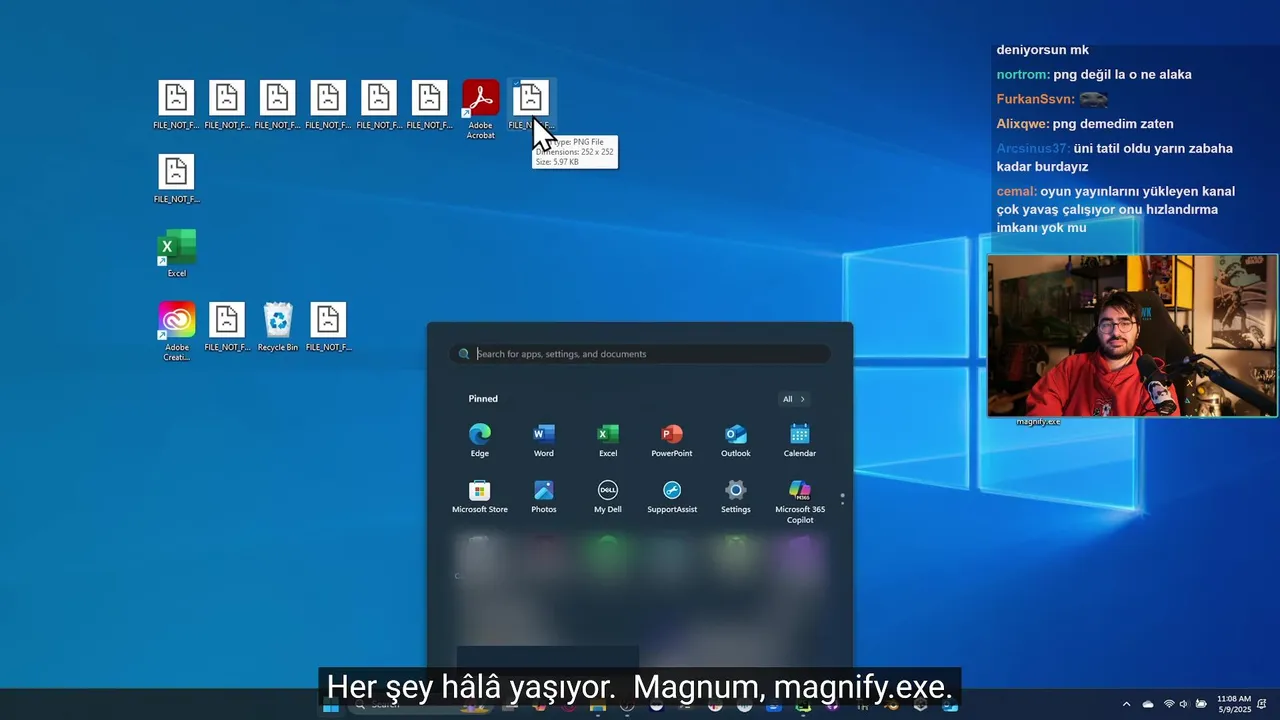Select the FILE_NOT_F file between Creative Cloud and Recycle Bin
The image size is (1280, 720).
(227, 326)
